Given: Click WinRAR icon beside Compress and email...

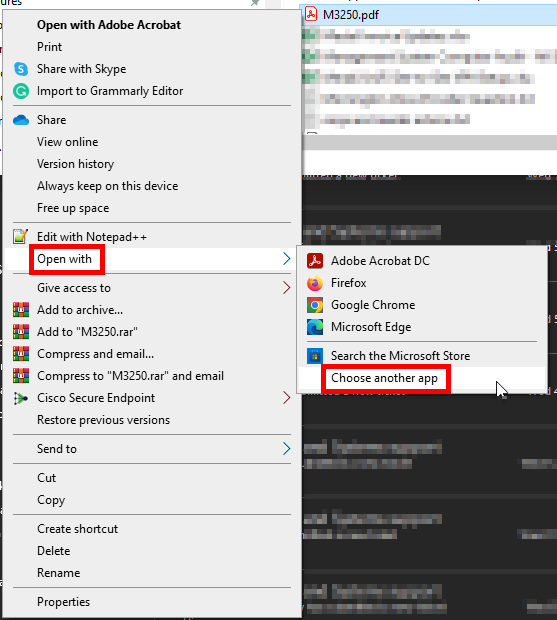Looking at the screenshot, I should (21, 354).
